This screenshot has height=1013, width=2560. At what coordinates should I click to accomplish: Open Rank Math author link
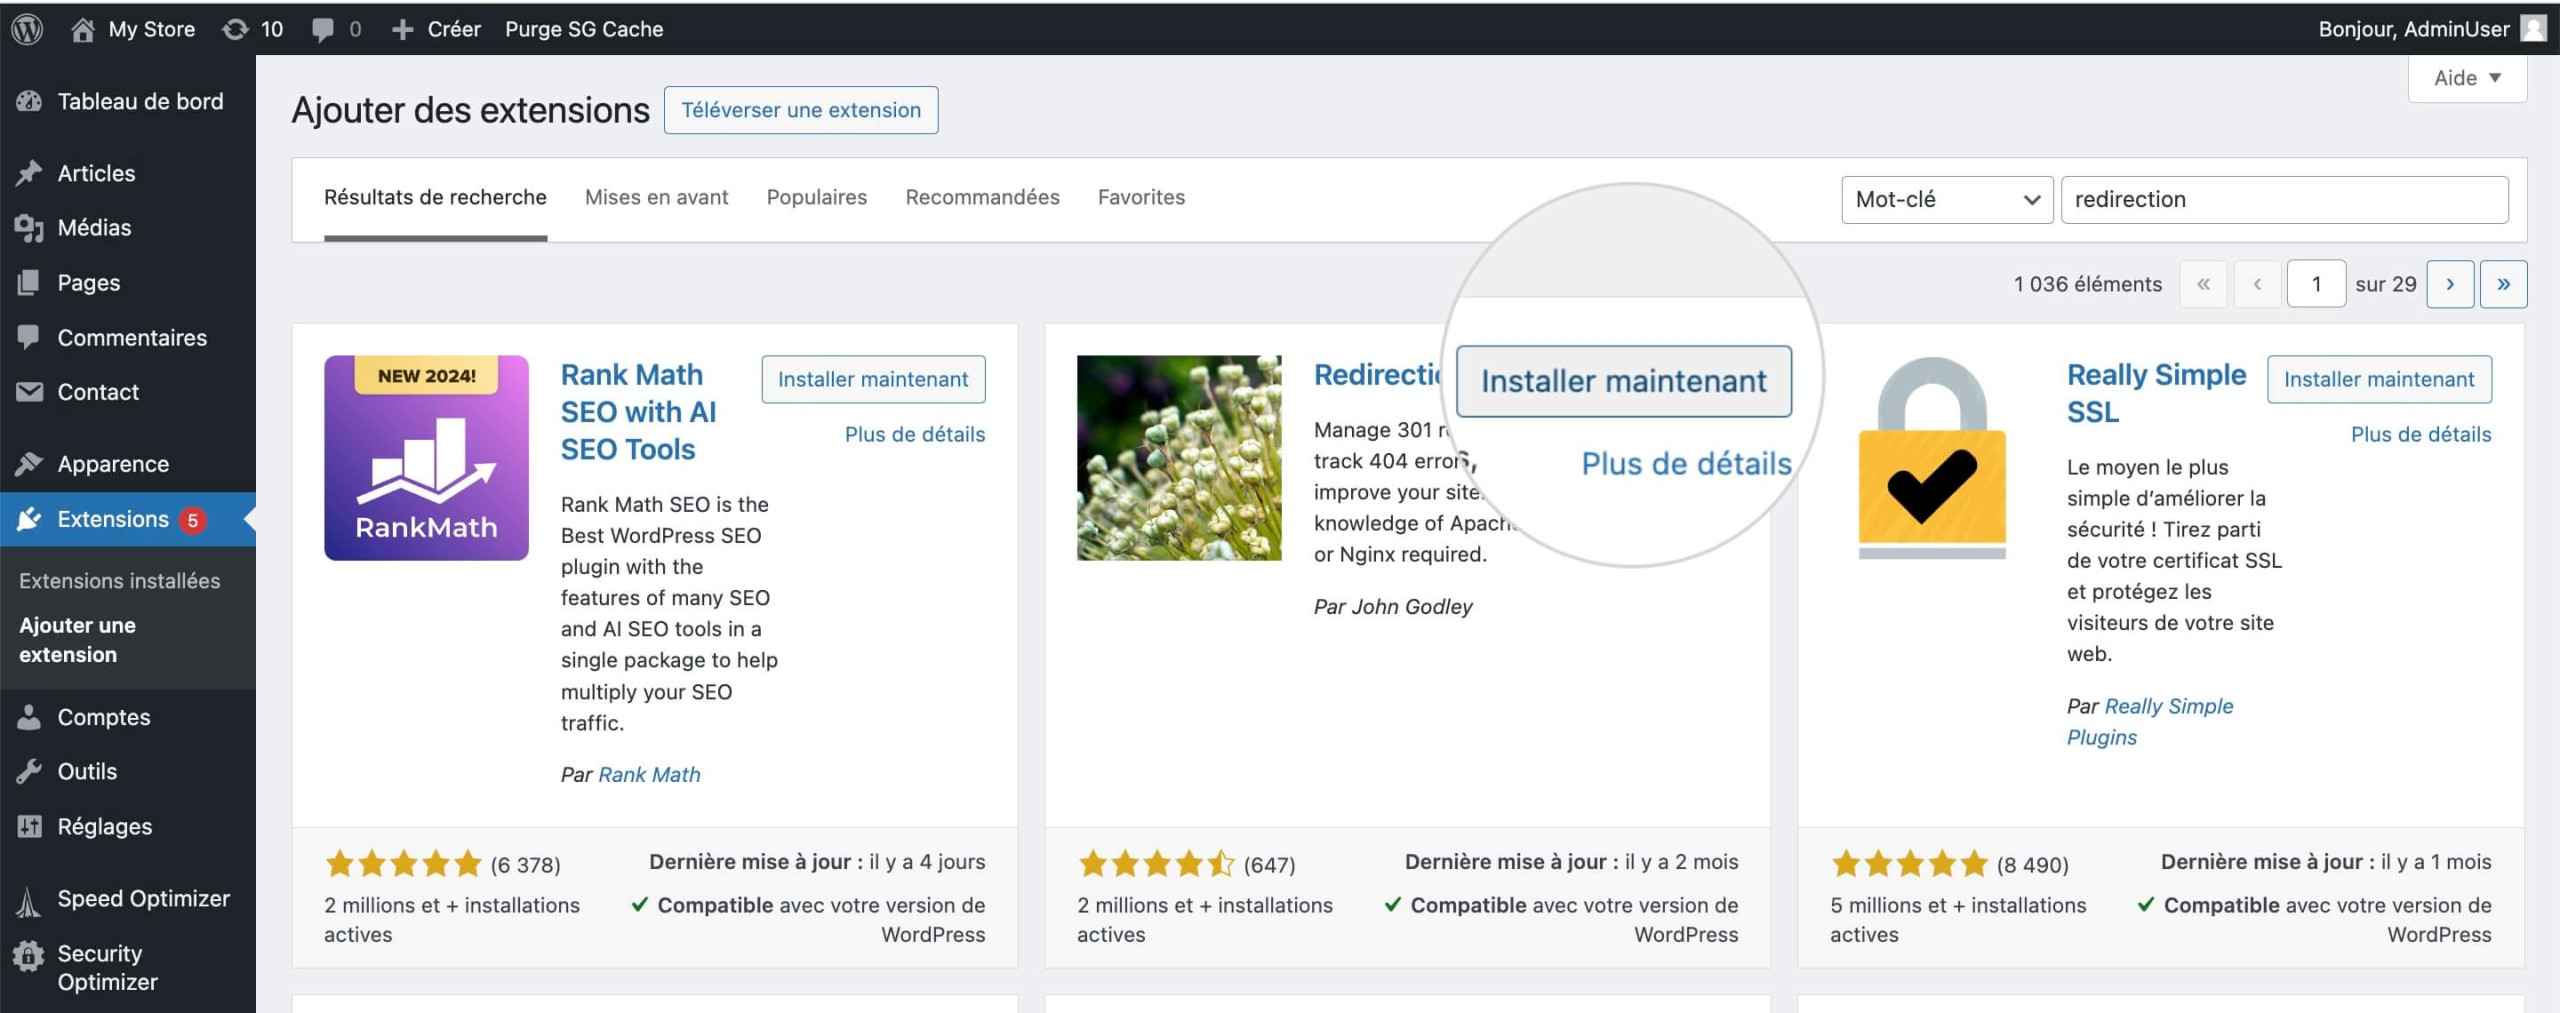pyautogui.click(x=649, y=775)
